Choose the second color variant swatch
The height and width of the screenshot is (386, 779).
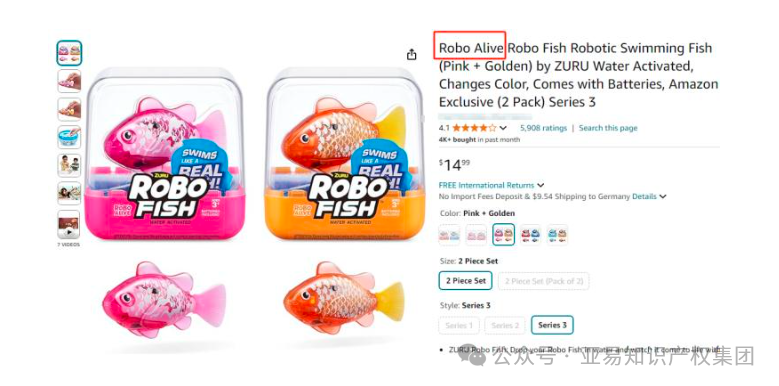tap(476, 234)
